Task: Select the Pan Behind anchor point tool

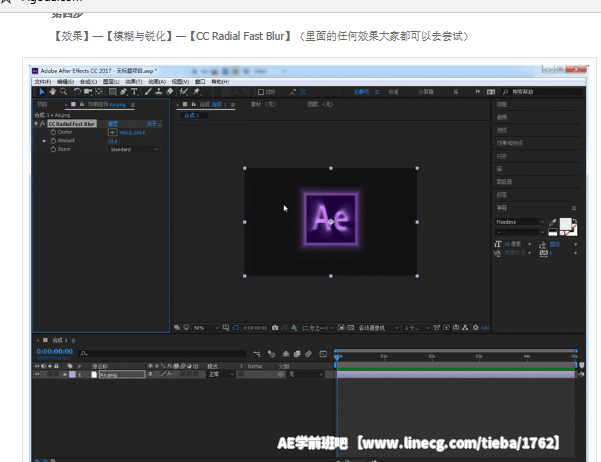Action: [99, 92]
